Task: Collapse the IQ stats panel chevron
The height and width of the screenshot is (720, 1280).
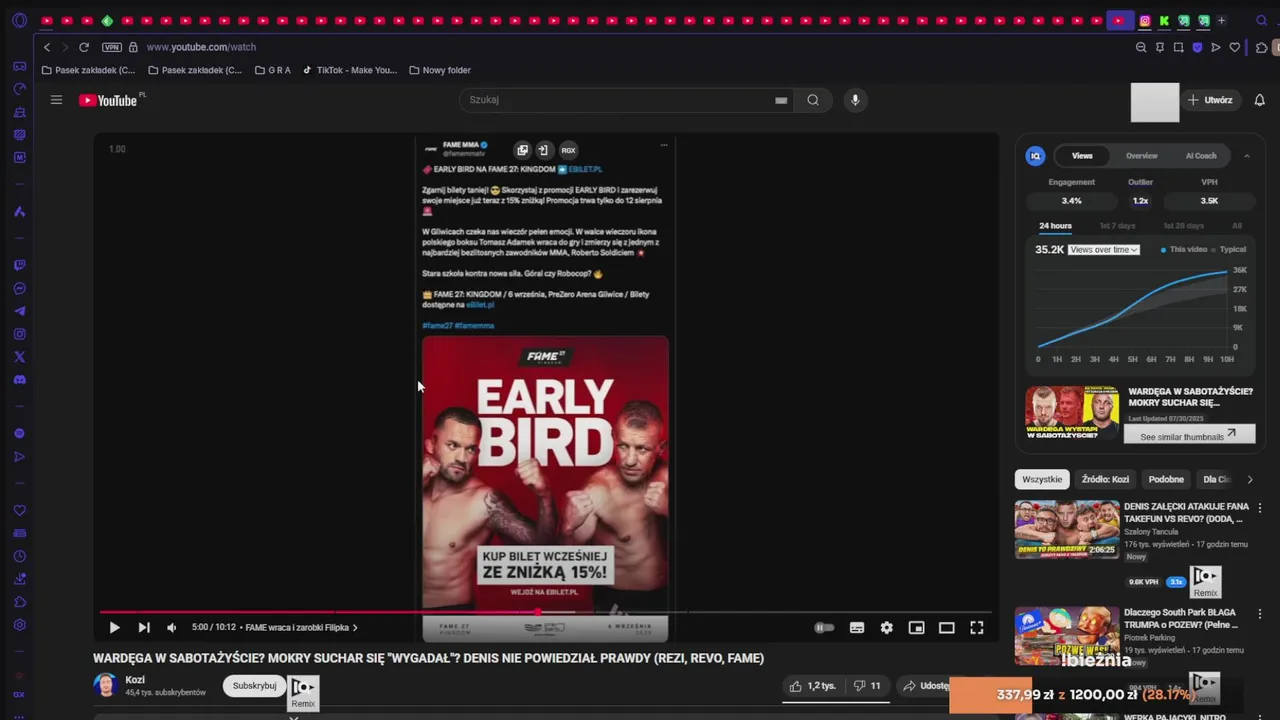Action: pos(1247,156)
